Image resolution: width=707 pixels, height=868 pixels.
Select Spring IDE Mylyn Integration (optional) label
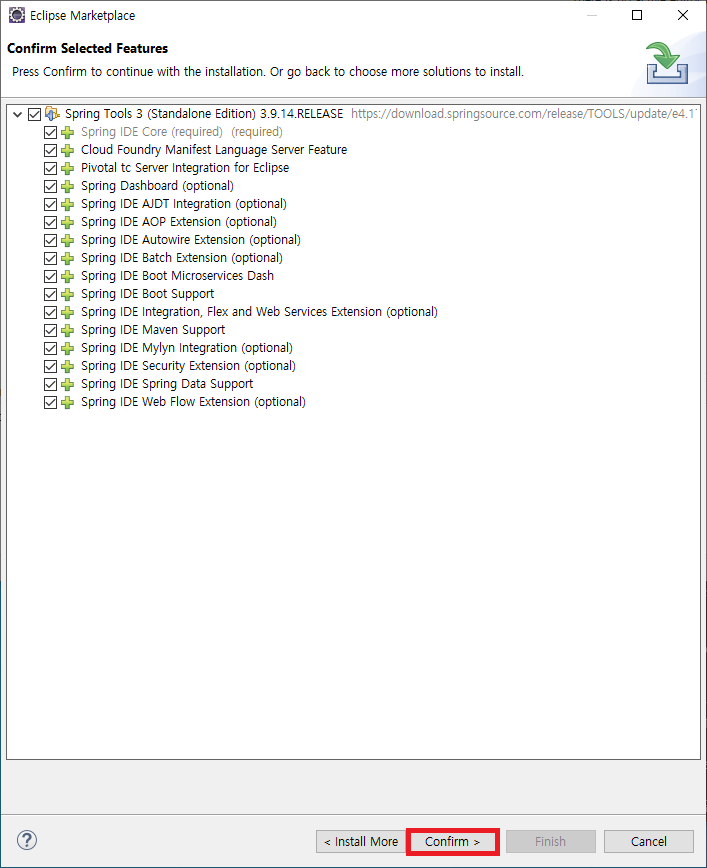(187, 348)
